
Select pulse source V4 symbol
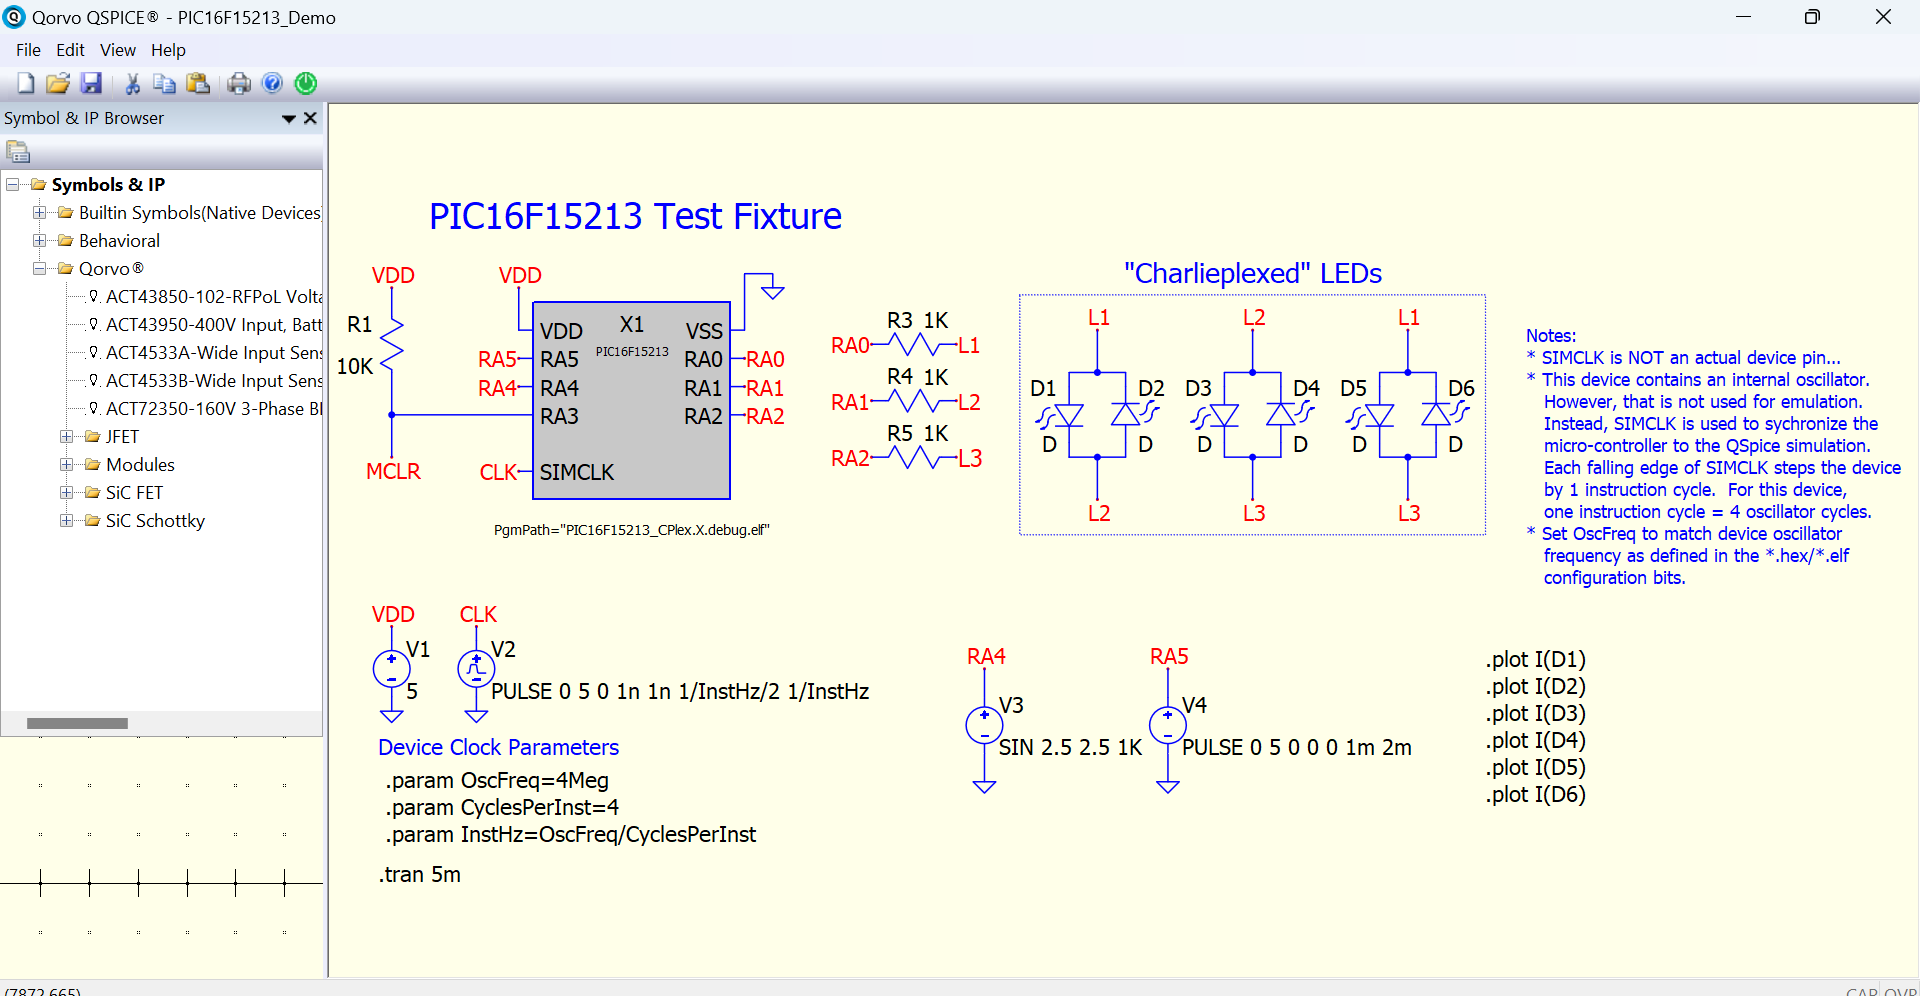click(1168, 725)
